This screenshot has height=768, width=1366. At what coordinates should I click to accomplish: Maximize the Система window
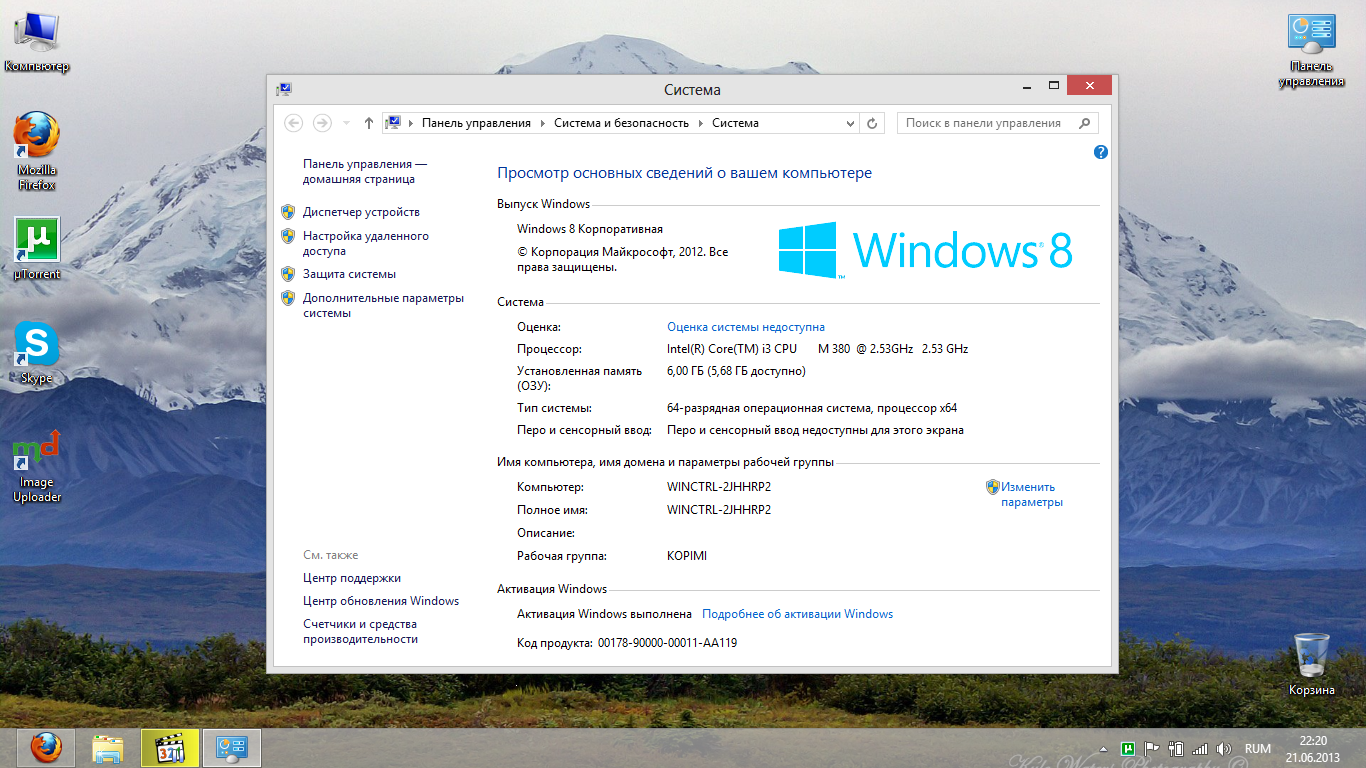[x=1054, y=86]
